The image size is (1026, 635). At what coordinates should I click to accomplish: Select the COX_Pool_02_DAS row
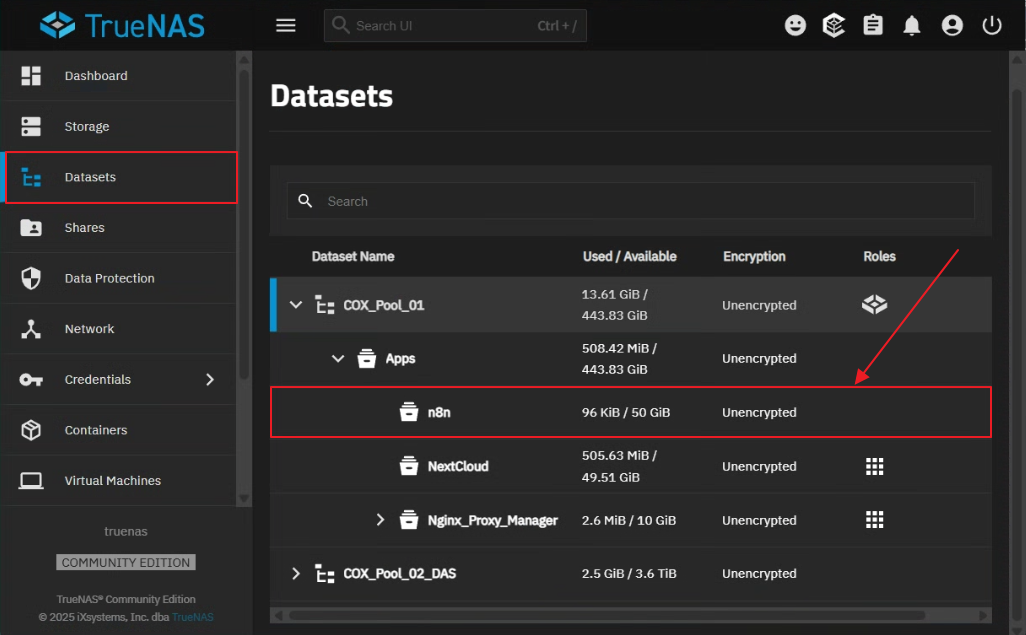tap(631, 573)
